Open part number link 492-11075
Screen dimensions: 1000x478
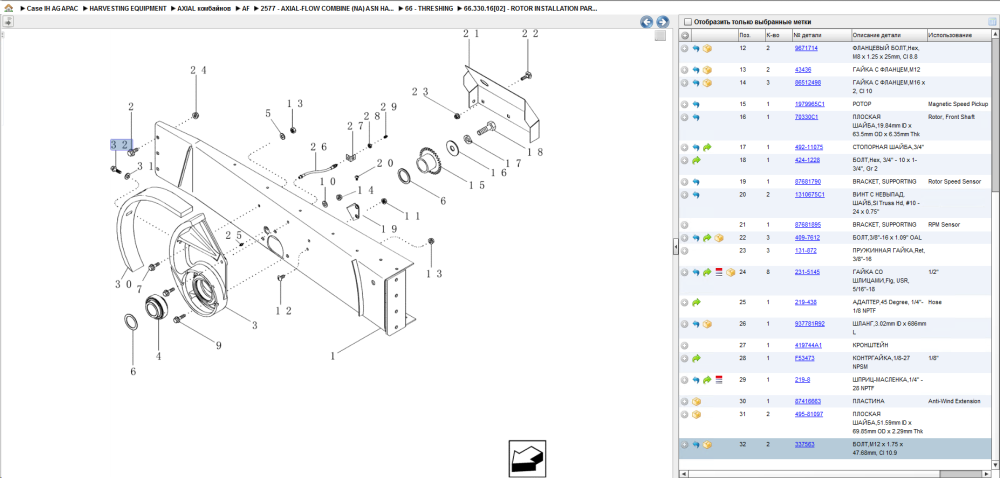point(808,147)
